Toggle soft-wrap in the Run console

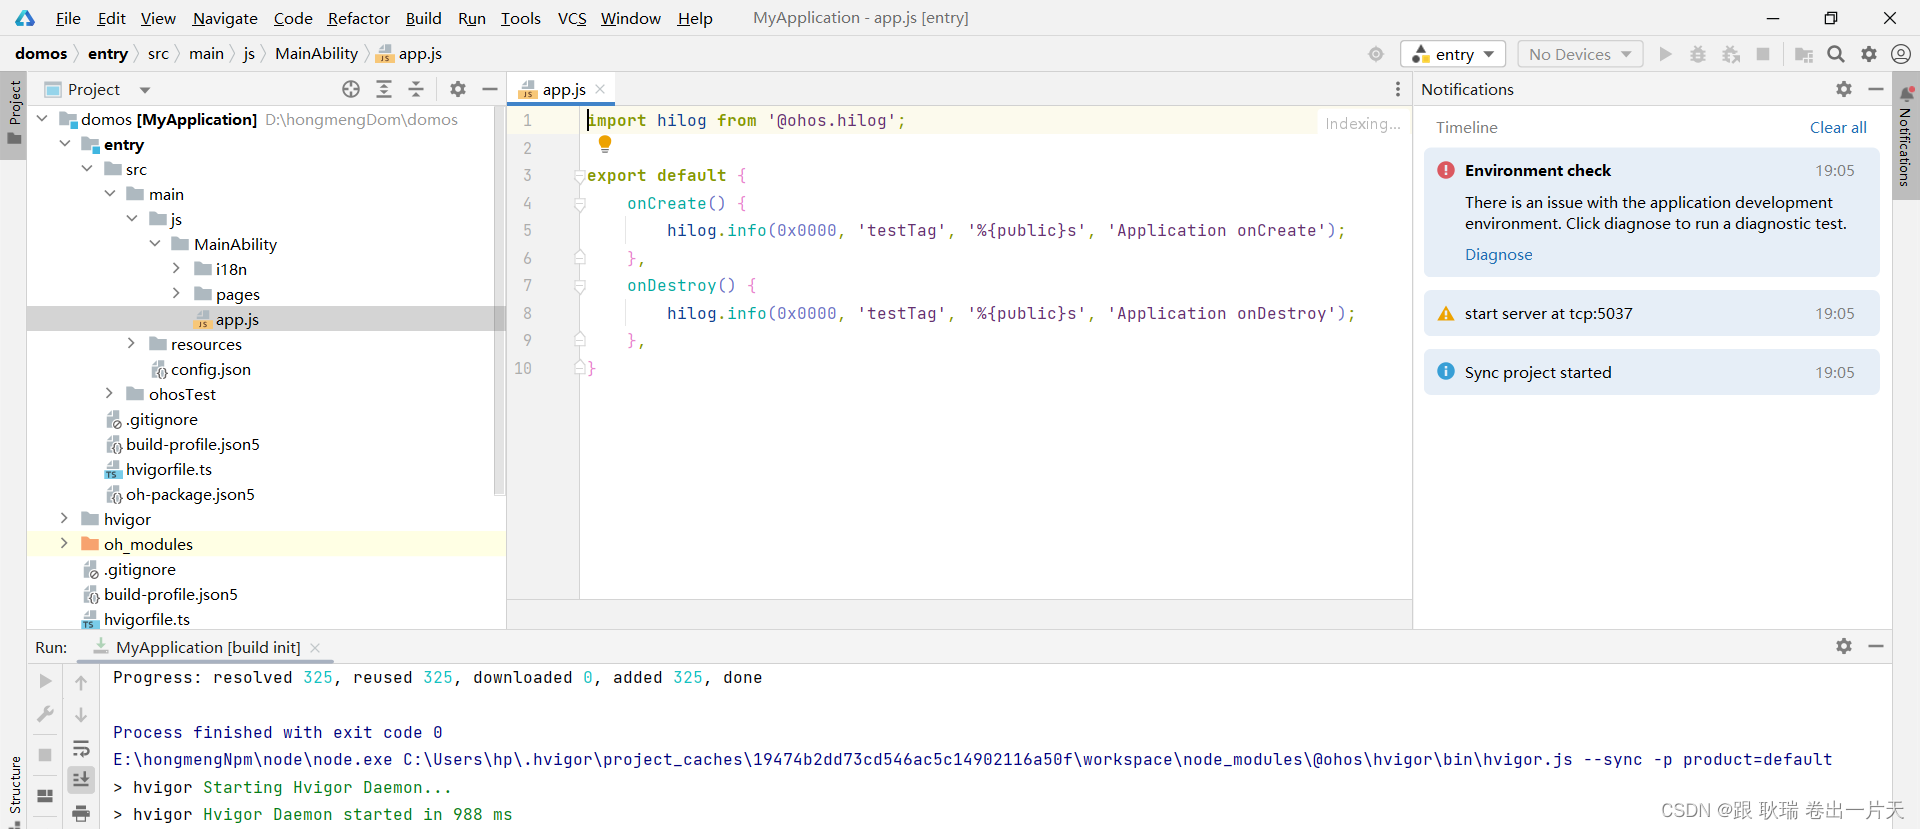click(x=81, y=748)
